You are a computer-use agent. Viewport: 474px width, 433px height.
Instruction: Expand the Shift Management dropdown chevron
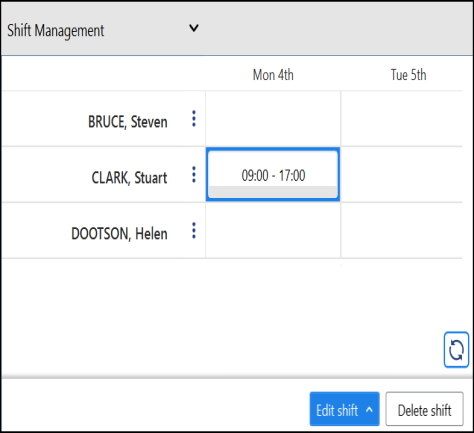pos(194,28)
